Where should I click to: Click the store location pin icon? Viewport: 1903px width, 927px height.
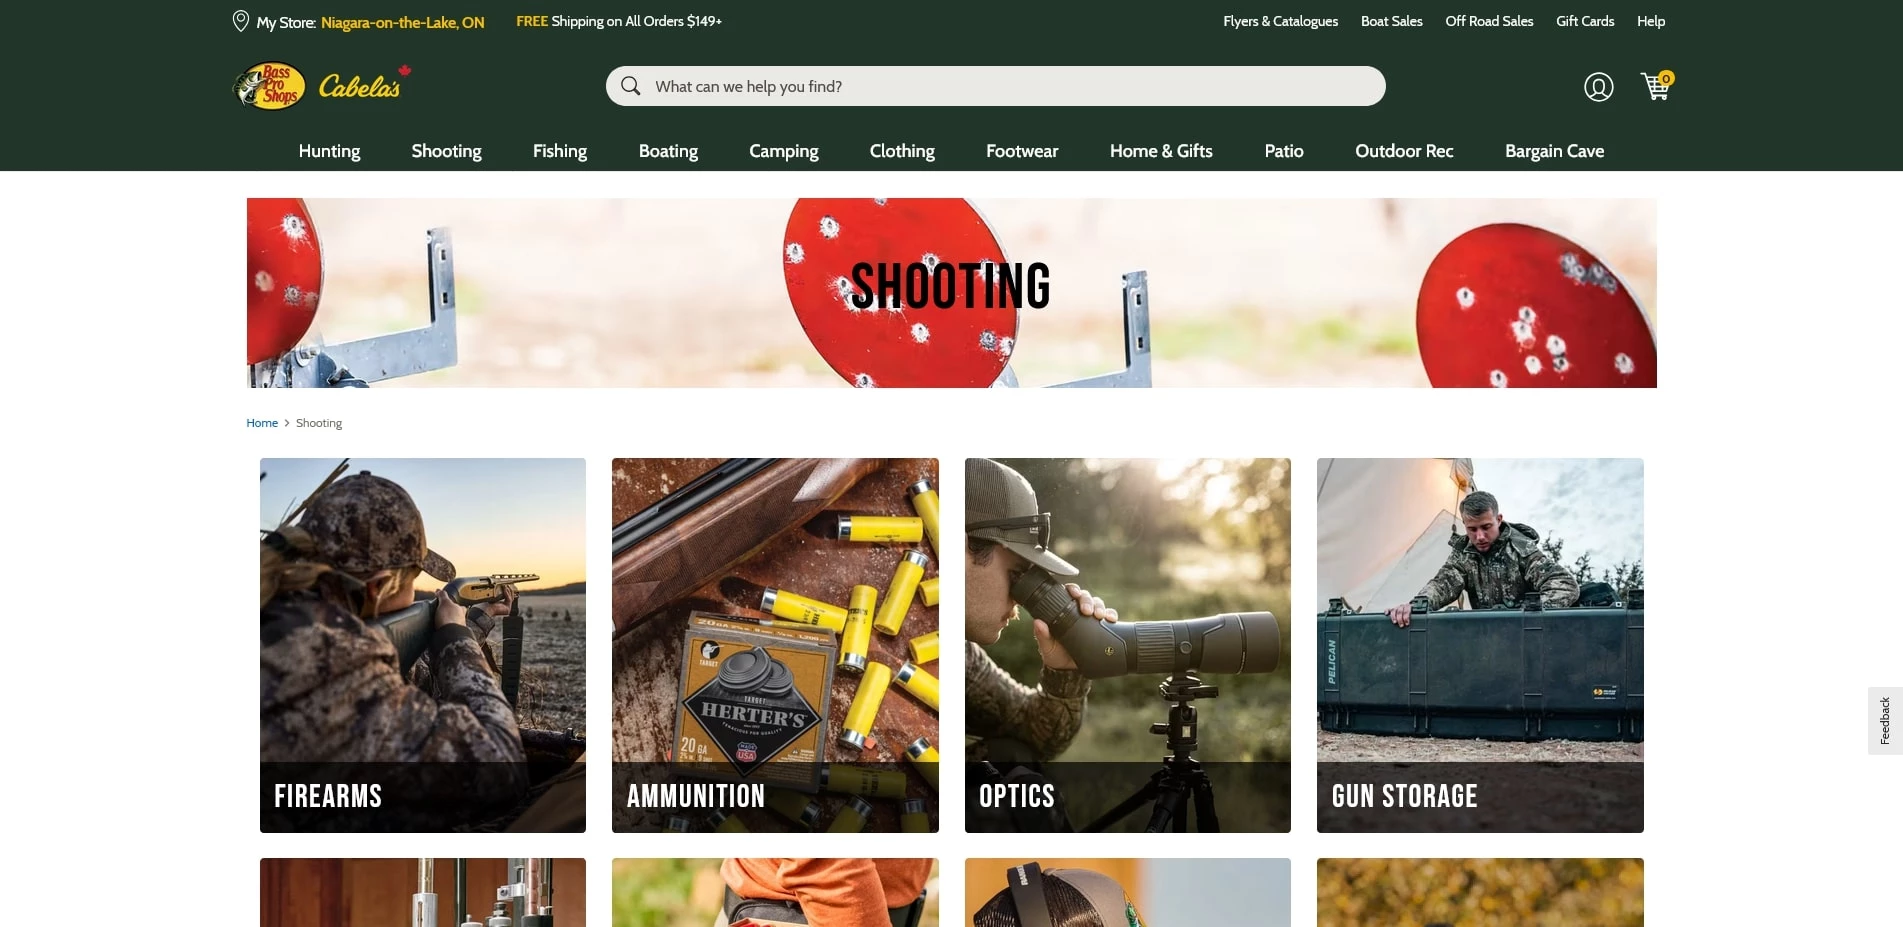pyautogui.click(x=239, y=20)
